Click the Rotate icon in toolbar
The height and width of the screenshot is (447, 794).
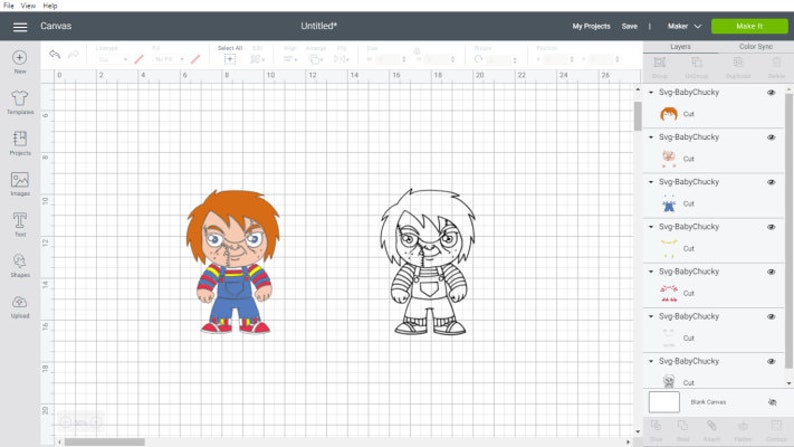478,59
